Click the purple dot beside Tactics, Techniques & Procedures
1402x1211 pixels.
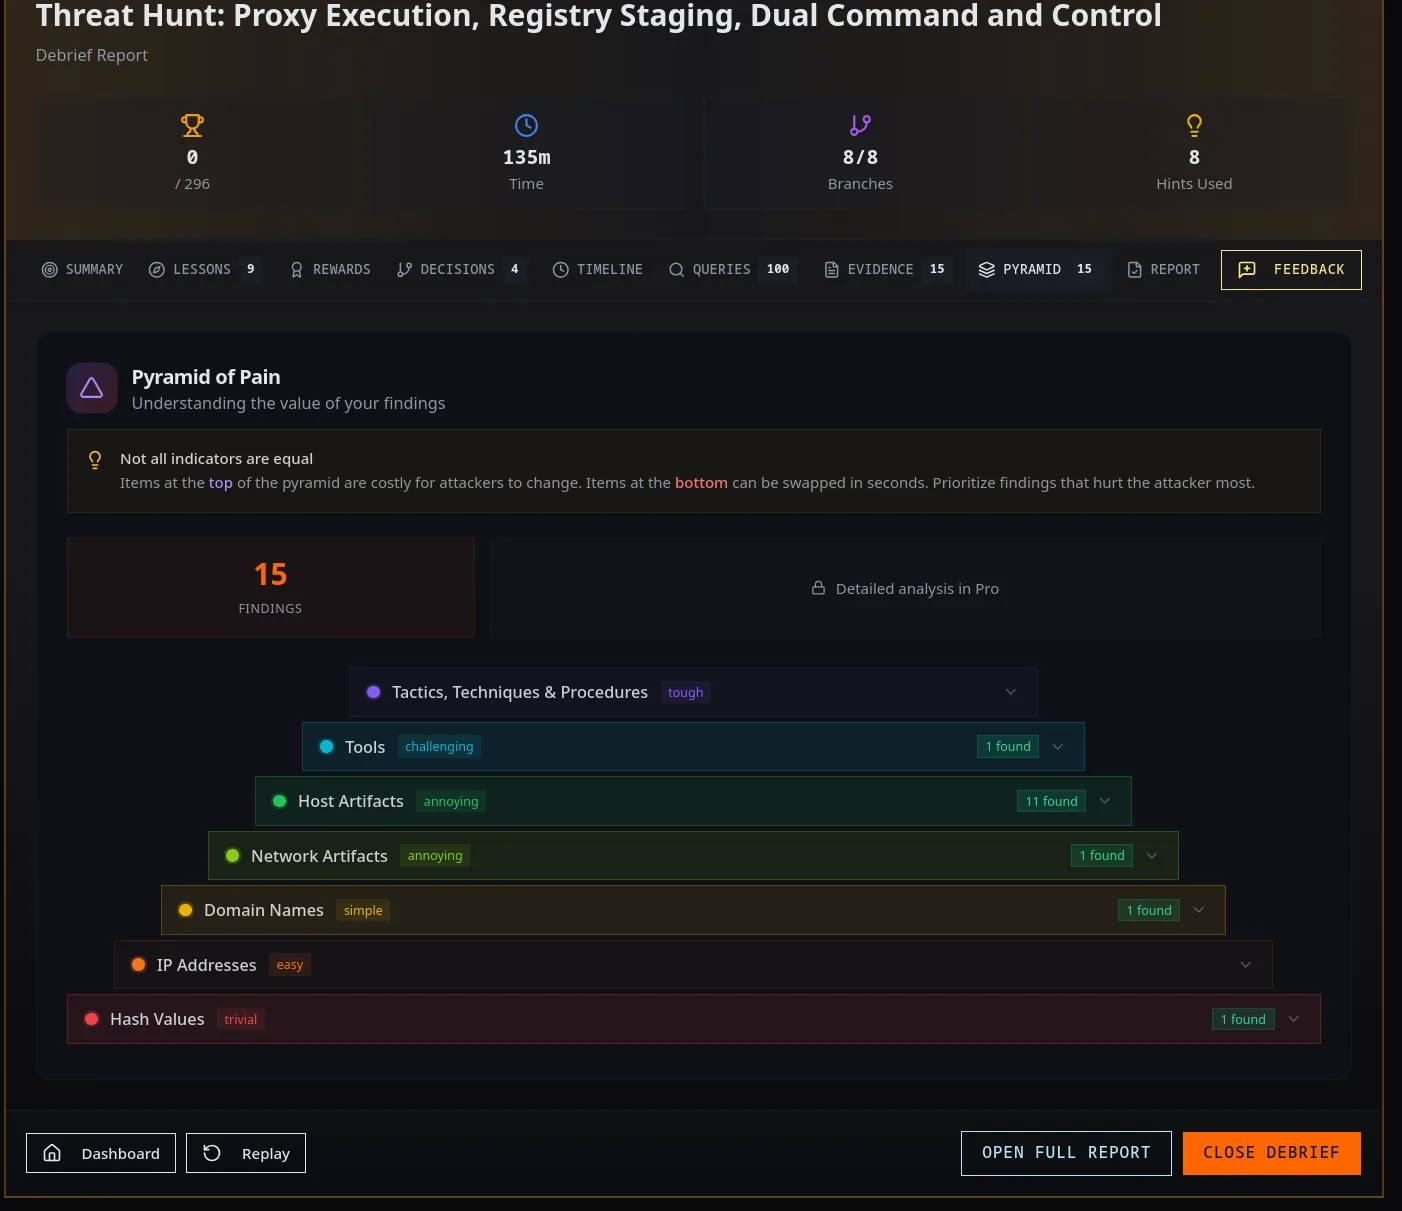pyautogui.click(x=373, y=692)
